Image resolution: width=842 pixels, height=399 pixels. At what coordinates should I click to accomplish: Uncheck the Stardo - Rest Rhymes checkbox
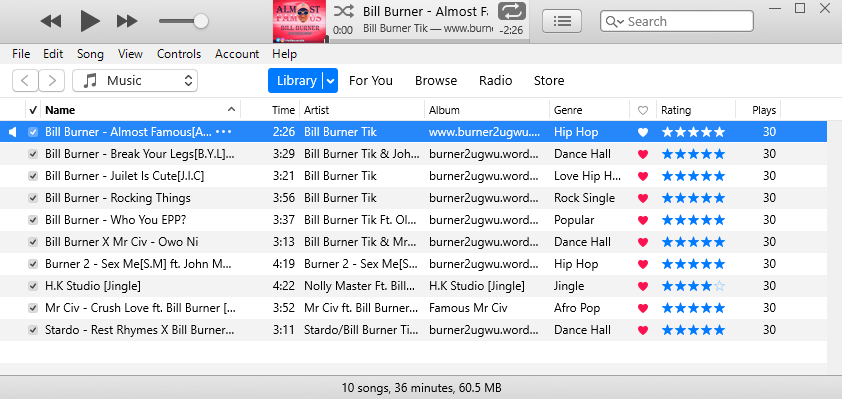pyautogui.click(x=33, y=330)
